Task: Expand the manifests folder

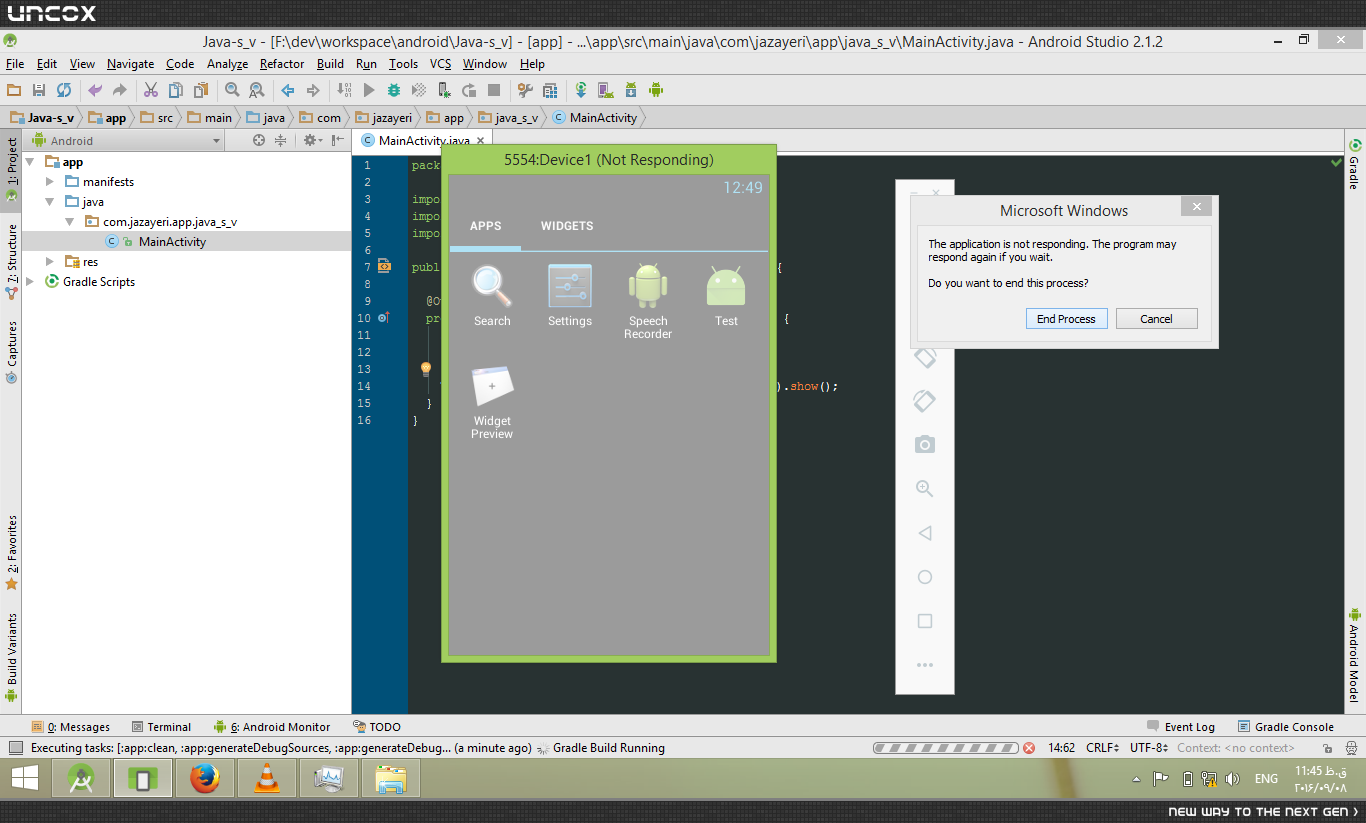Action: click(50, 182)
